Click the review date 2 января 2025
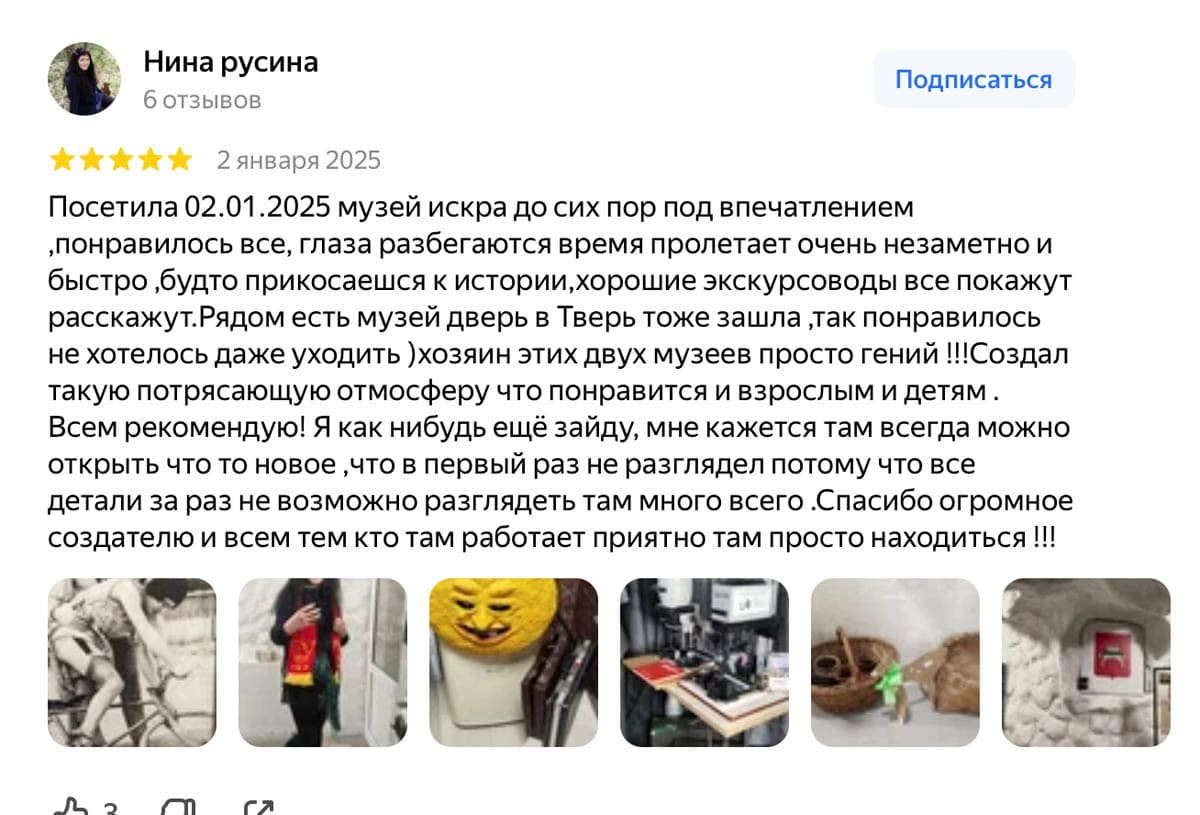Screen dimensions: 1200x815 click(x=299, y=160)
